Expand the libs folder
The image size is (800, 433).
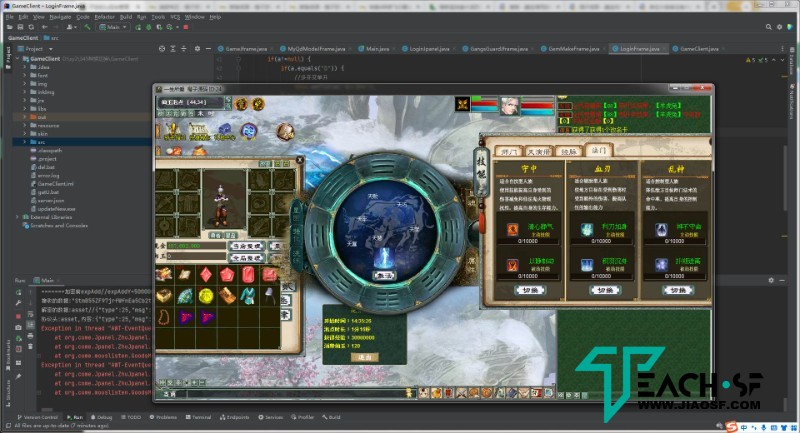coord(24,109)
